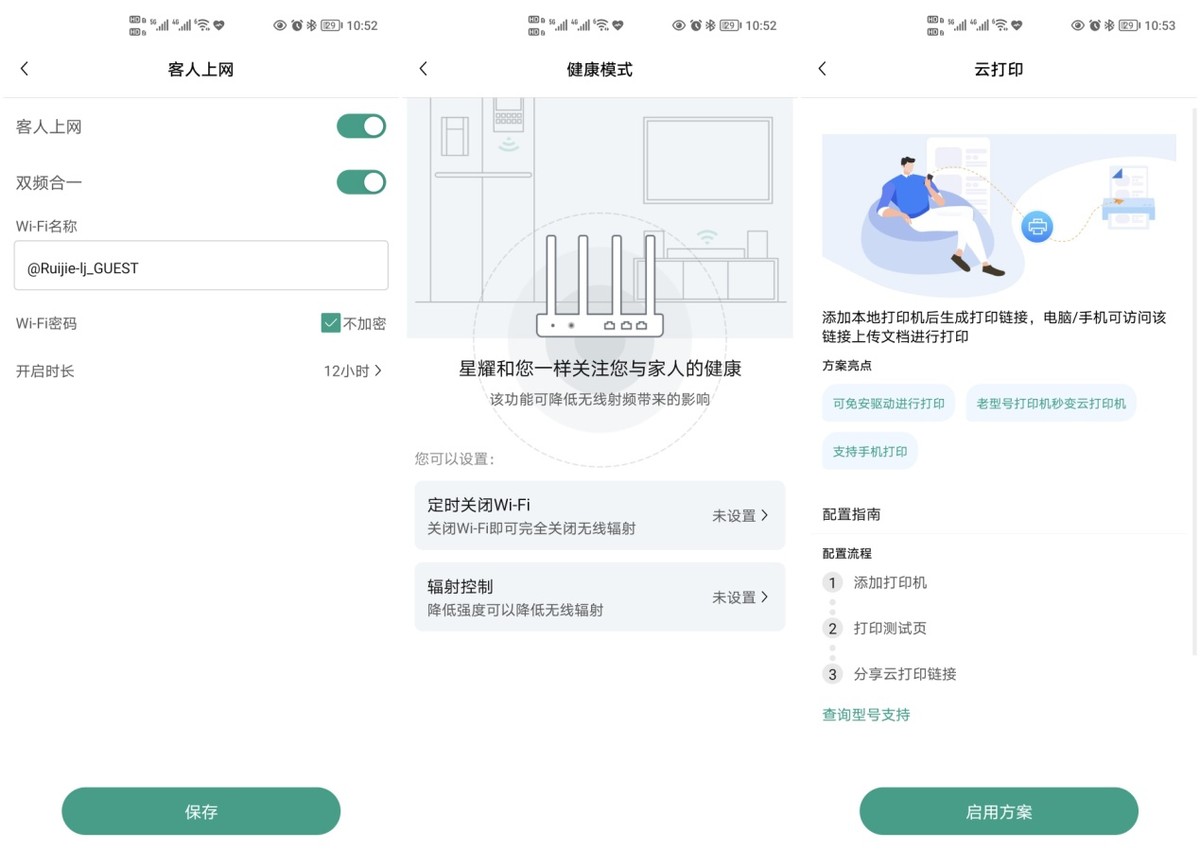
Task: Click the back arrow on the 健康模式 page
Action: point(423,68)
